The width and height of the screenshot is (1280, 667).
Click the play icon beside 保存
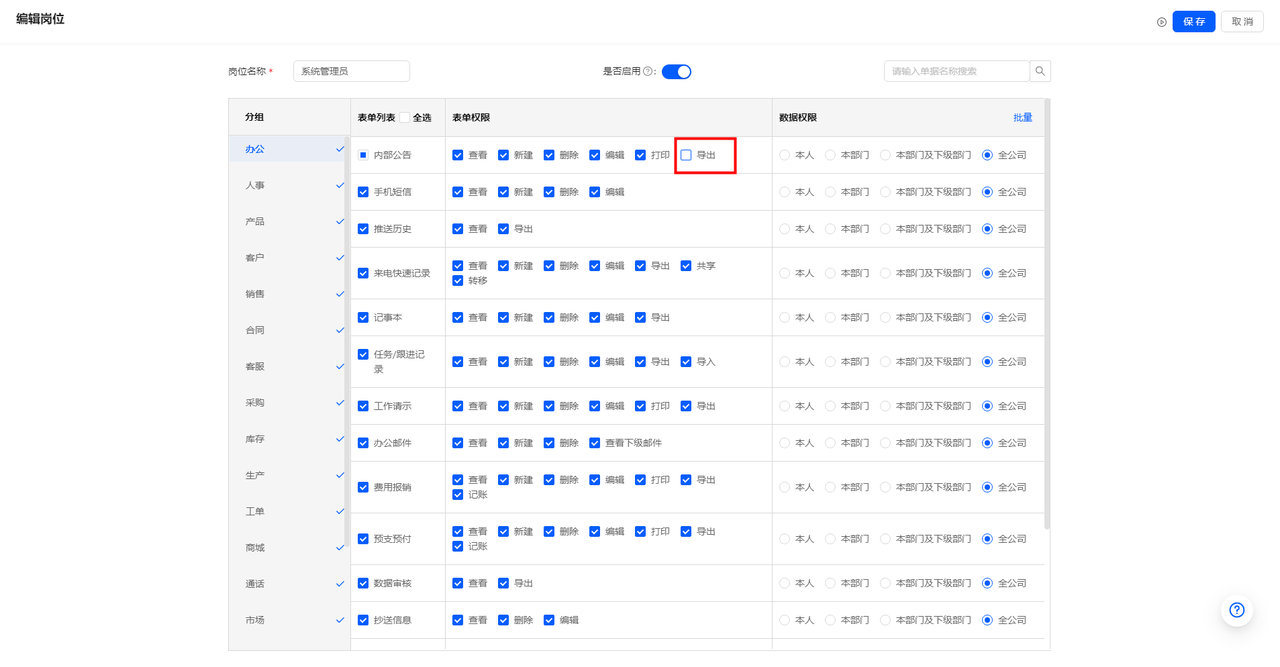pos(1161,22)
